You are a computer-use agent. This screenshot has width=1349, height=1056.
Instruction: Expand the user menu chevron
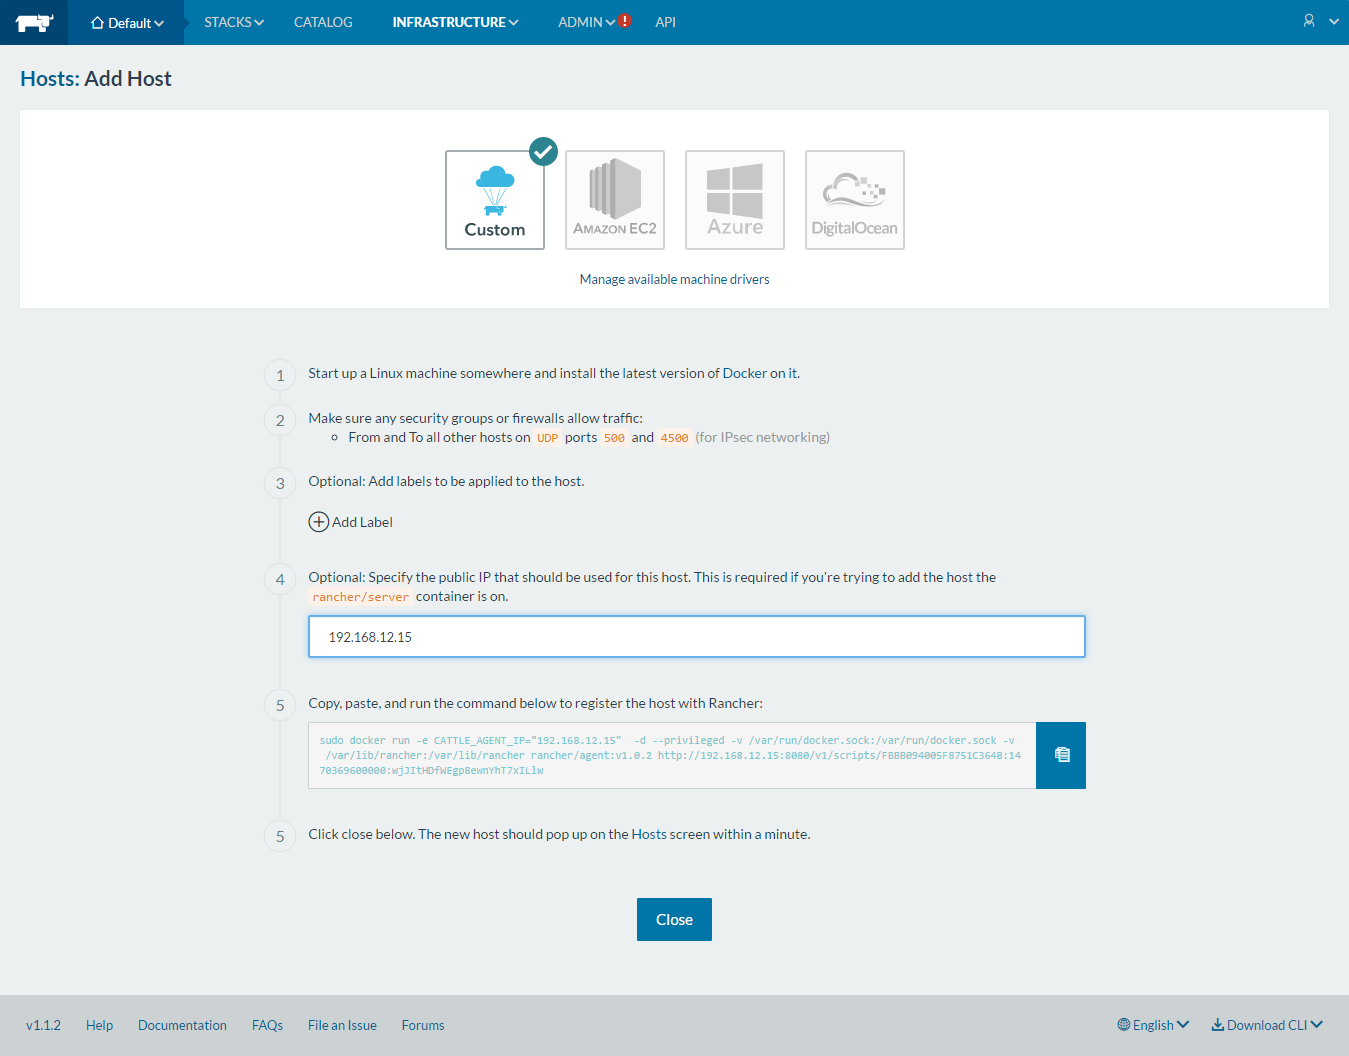[x=1334, y=22]
